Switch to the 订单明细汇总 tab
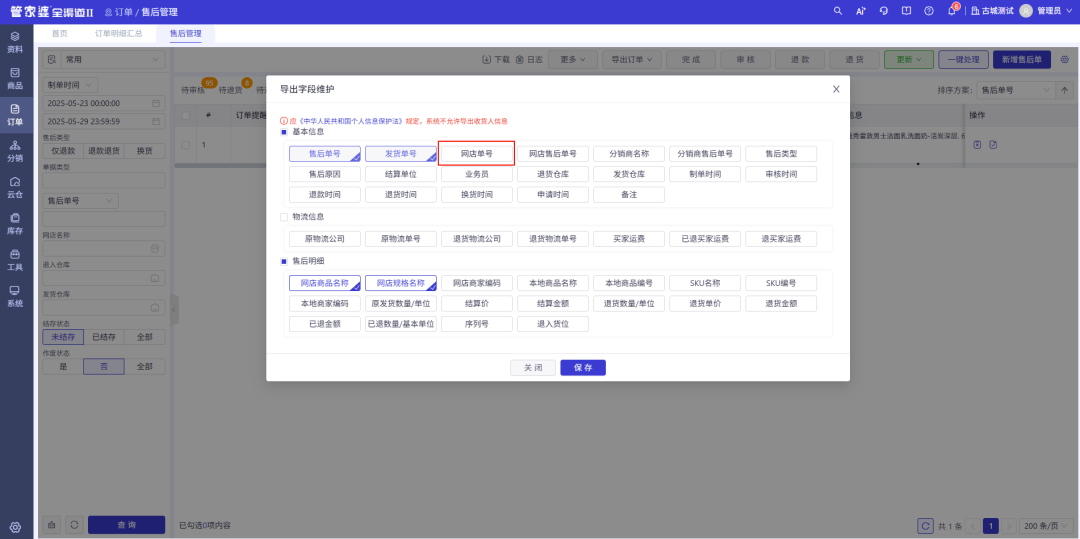1080x539 pixels. pyautogui.click(x=119, y=34)
